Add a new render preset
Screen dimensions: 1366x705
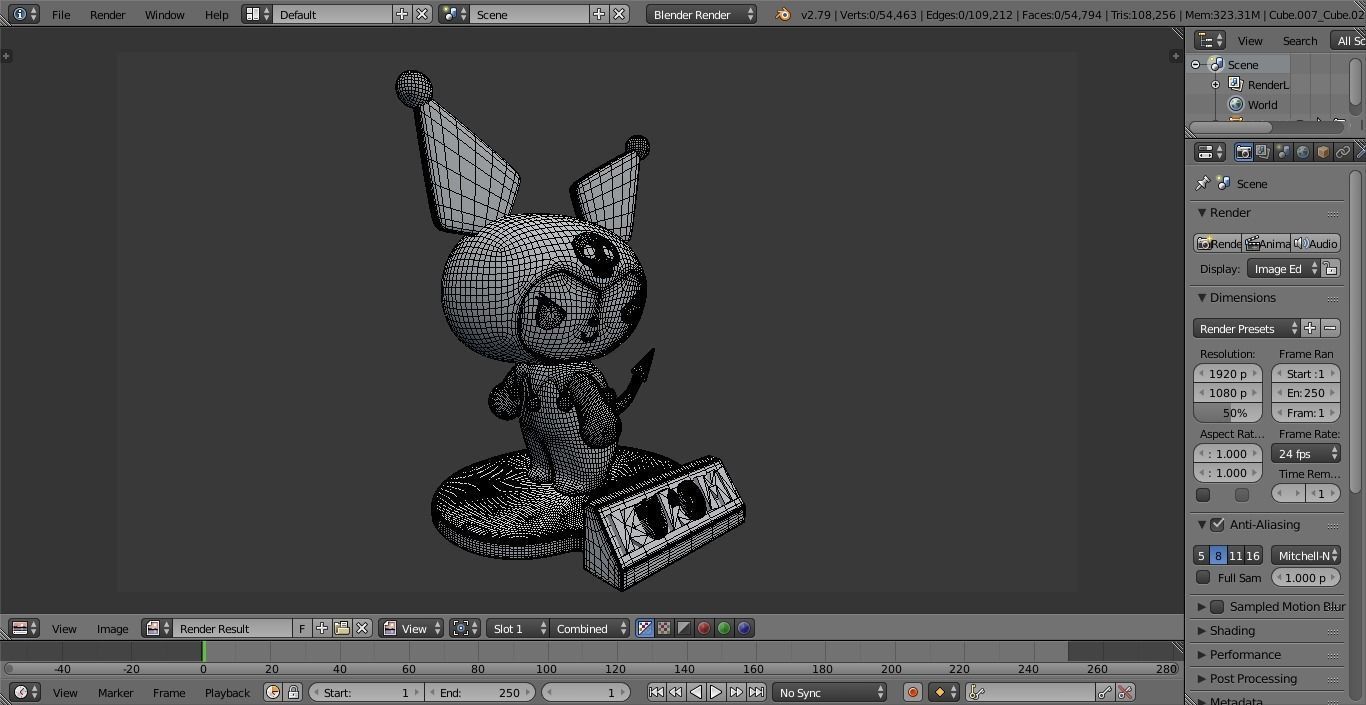1310,328
